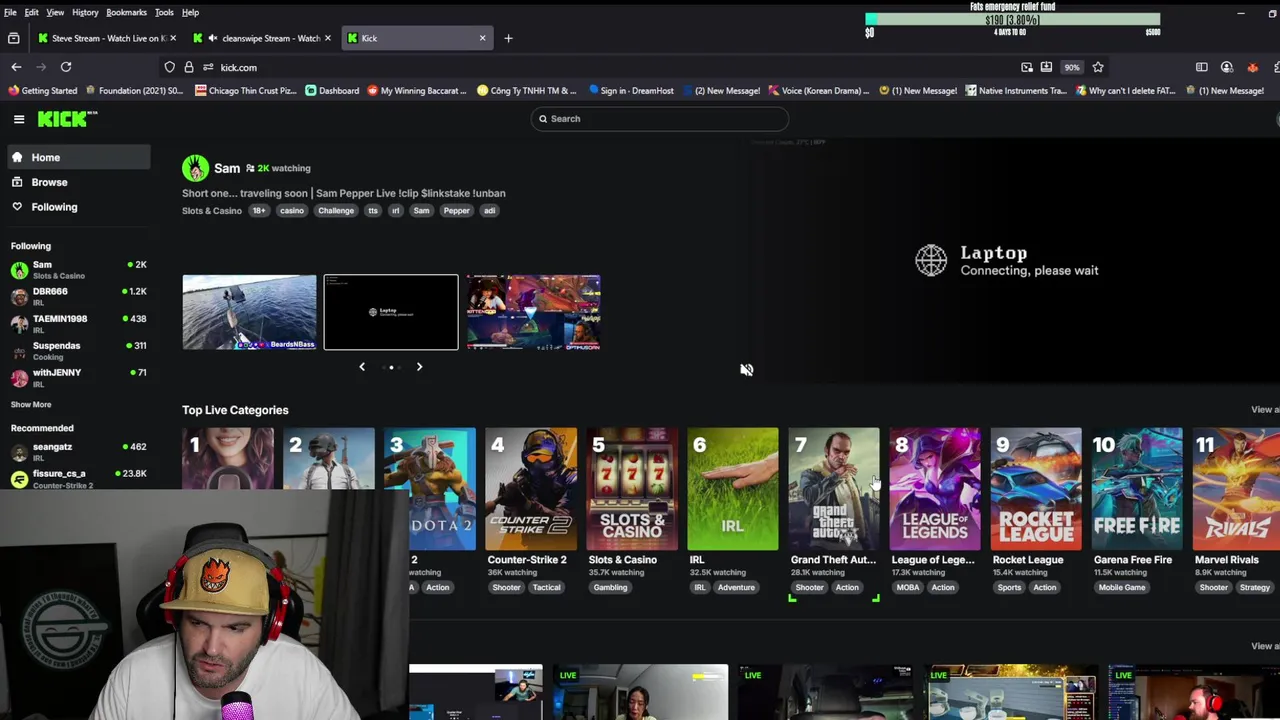This screenshot has height=720, width=1280.
Task: Open the IRL category card
Action: tap(733, 489)
